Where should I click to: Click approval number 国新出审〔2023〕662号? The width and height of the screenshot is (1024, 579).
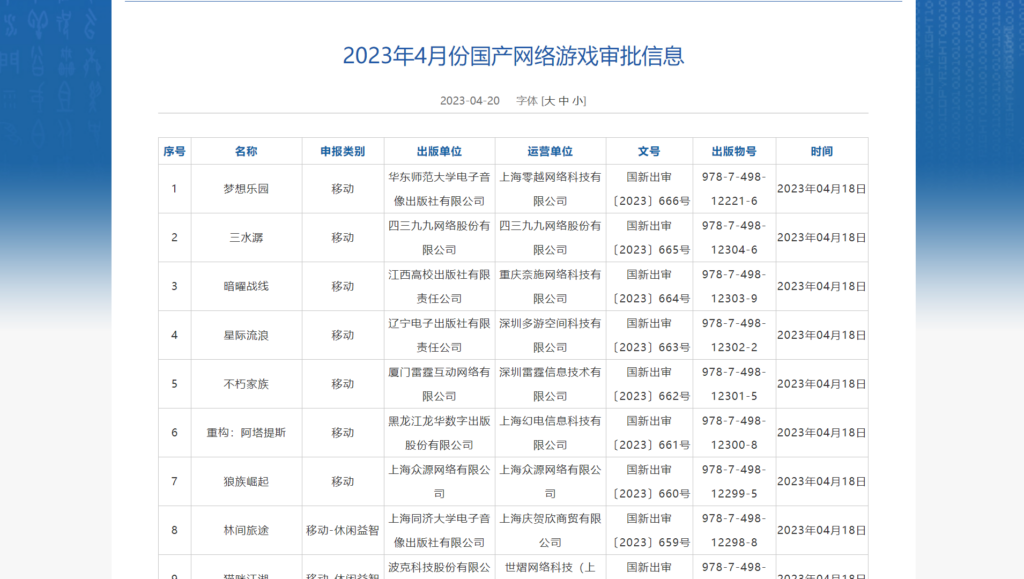pyautogui.click(x=649, y=384)
